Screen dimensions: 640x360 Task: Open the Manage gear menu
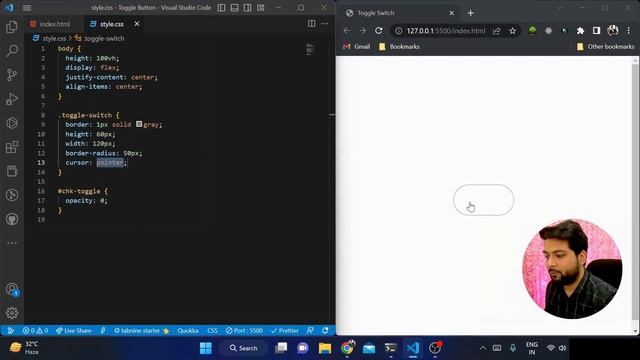(12, 313)
